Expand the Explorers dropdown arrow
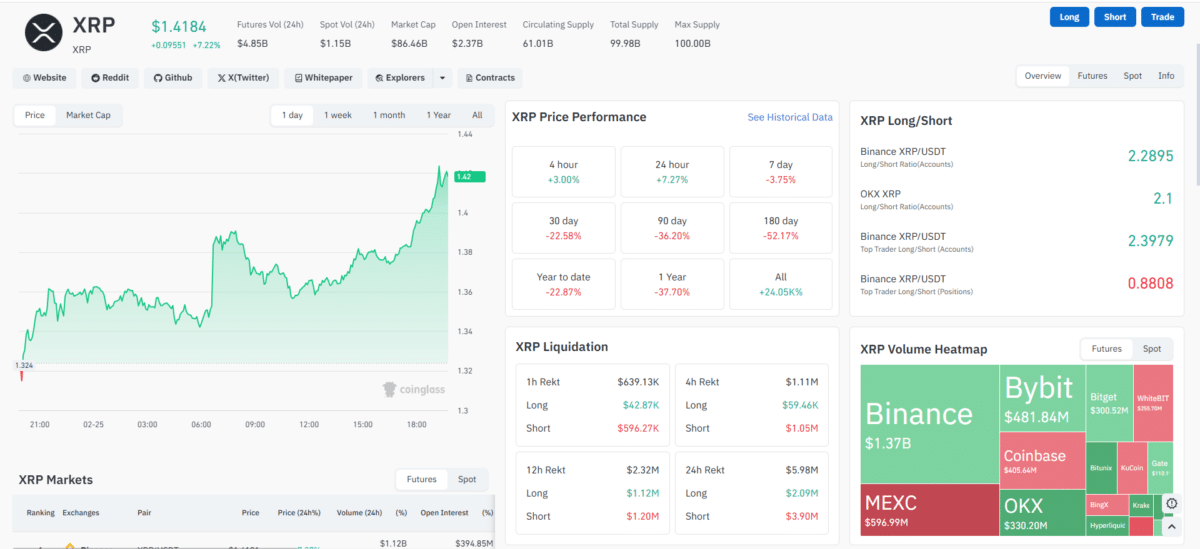This screenshot has height=549, width=1200. pyautogui.click(x=443, y=78)
